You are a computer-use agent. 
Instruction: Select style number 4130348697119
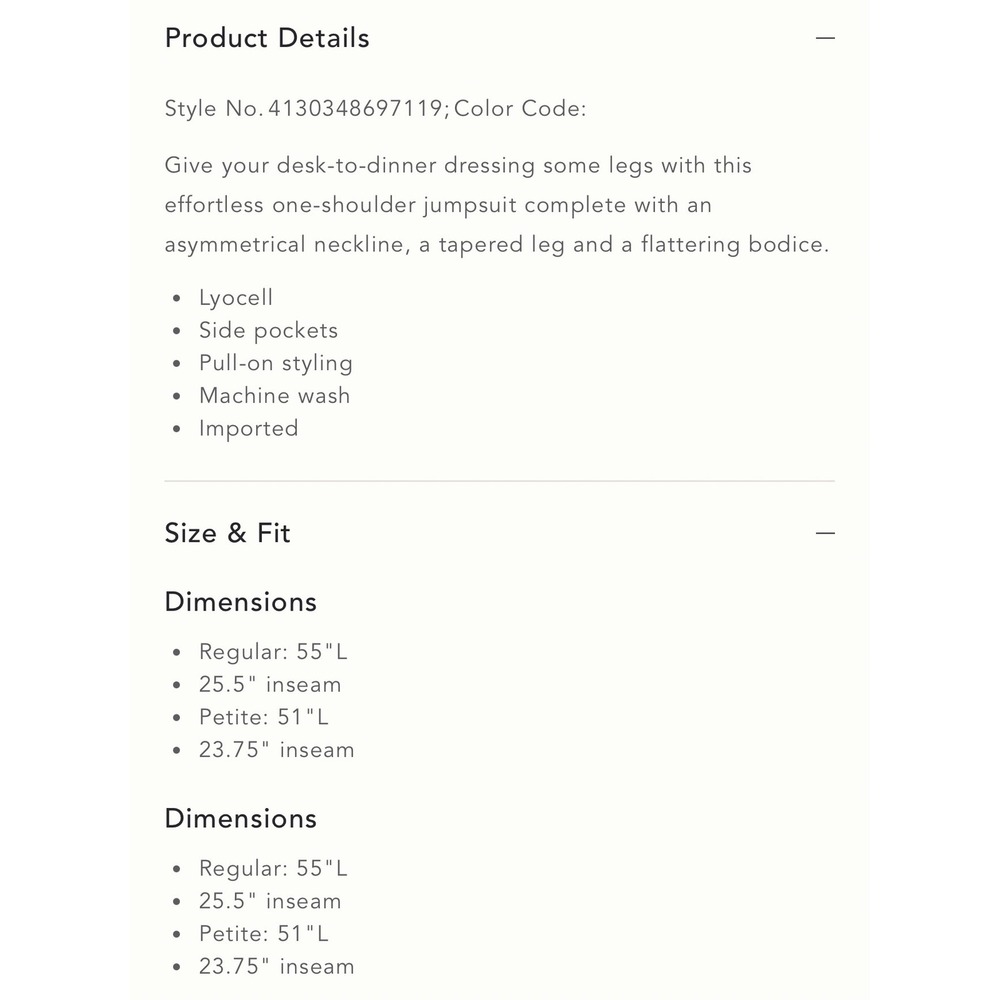(358, 109)
